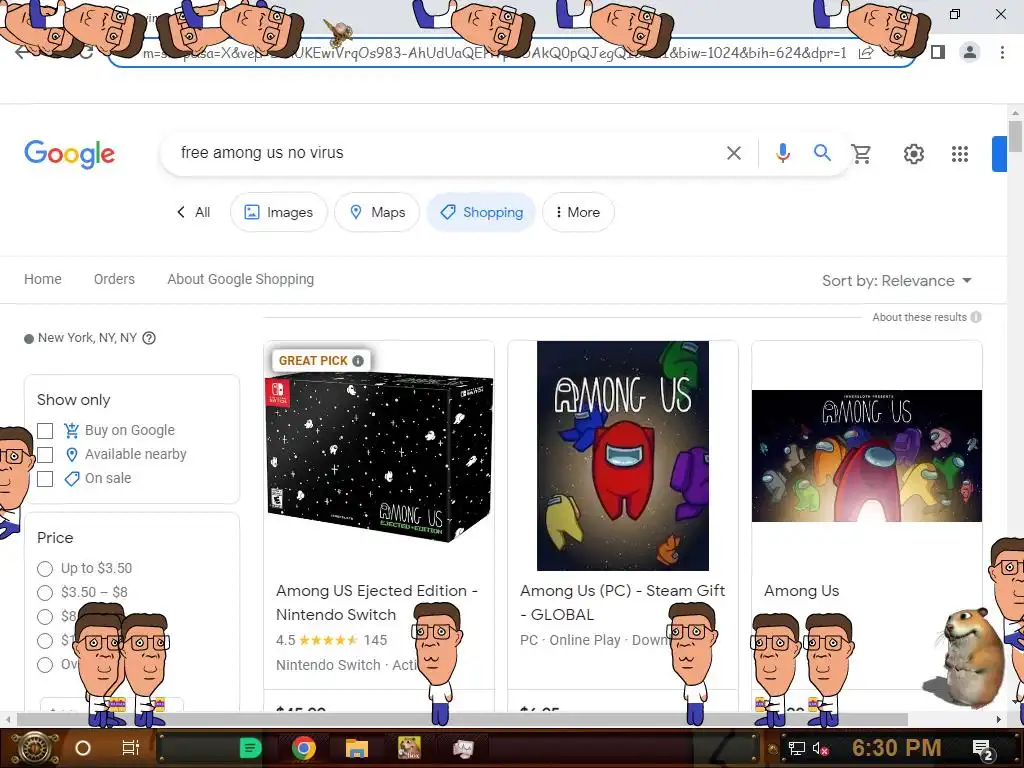Clear the search box with X icon
Image resolution: width=1024 pixels, height=768 pixels.
(733, 153)
